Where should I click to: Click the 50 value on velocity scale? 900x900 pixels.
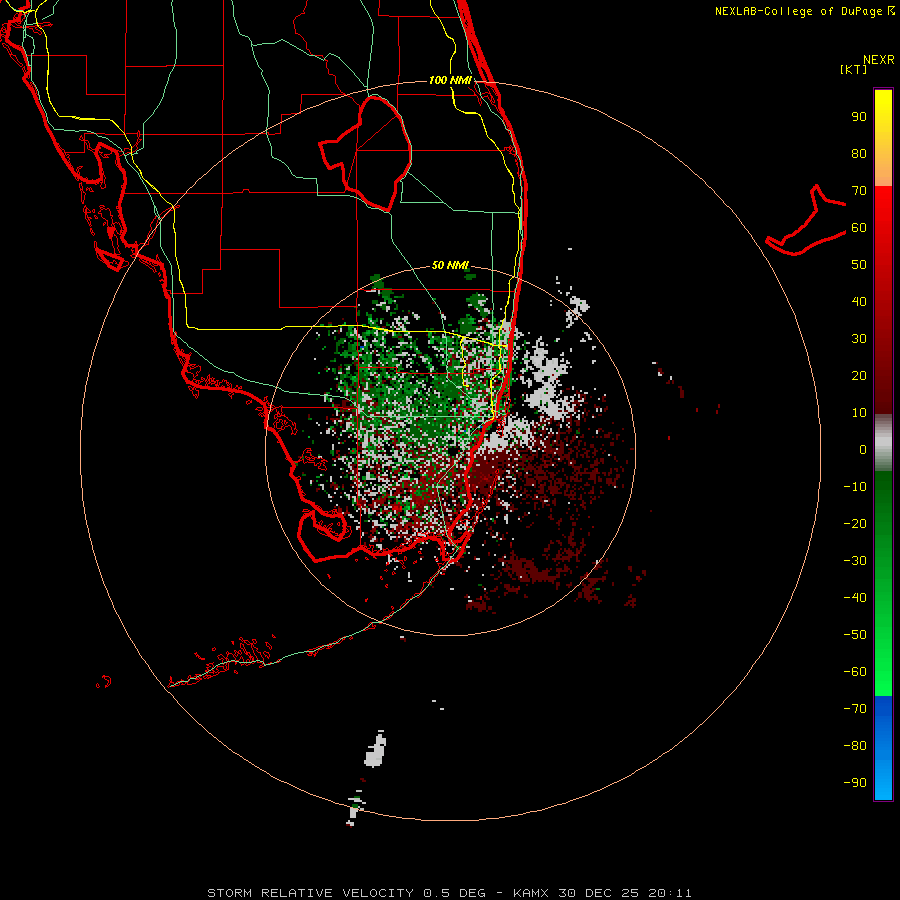pos(859,265)
